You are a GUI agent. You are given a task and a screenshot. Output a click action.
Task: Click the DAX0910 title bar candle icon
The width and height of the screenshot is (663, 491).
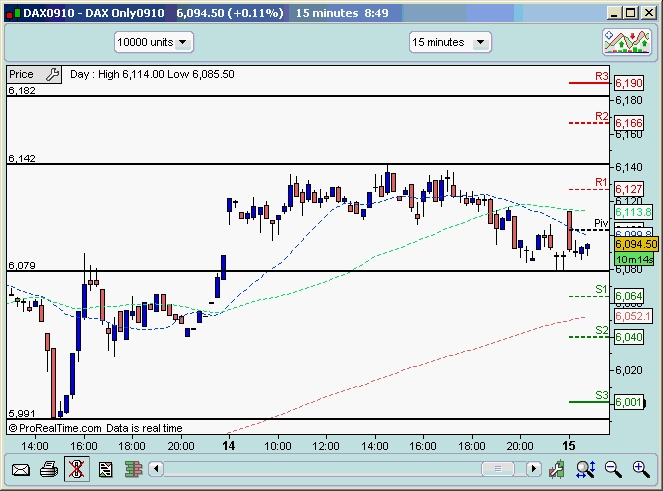pos(13,13)
